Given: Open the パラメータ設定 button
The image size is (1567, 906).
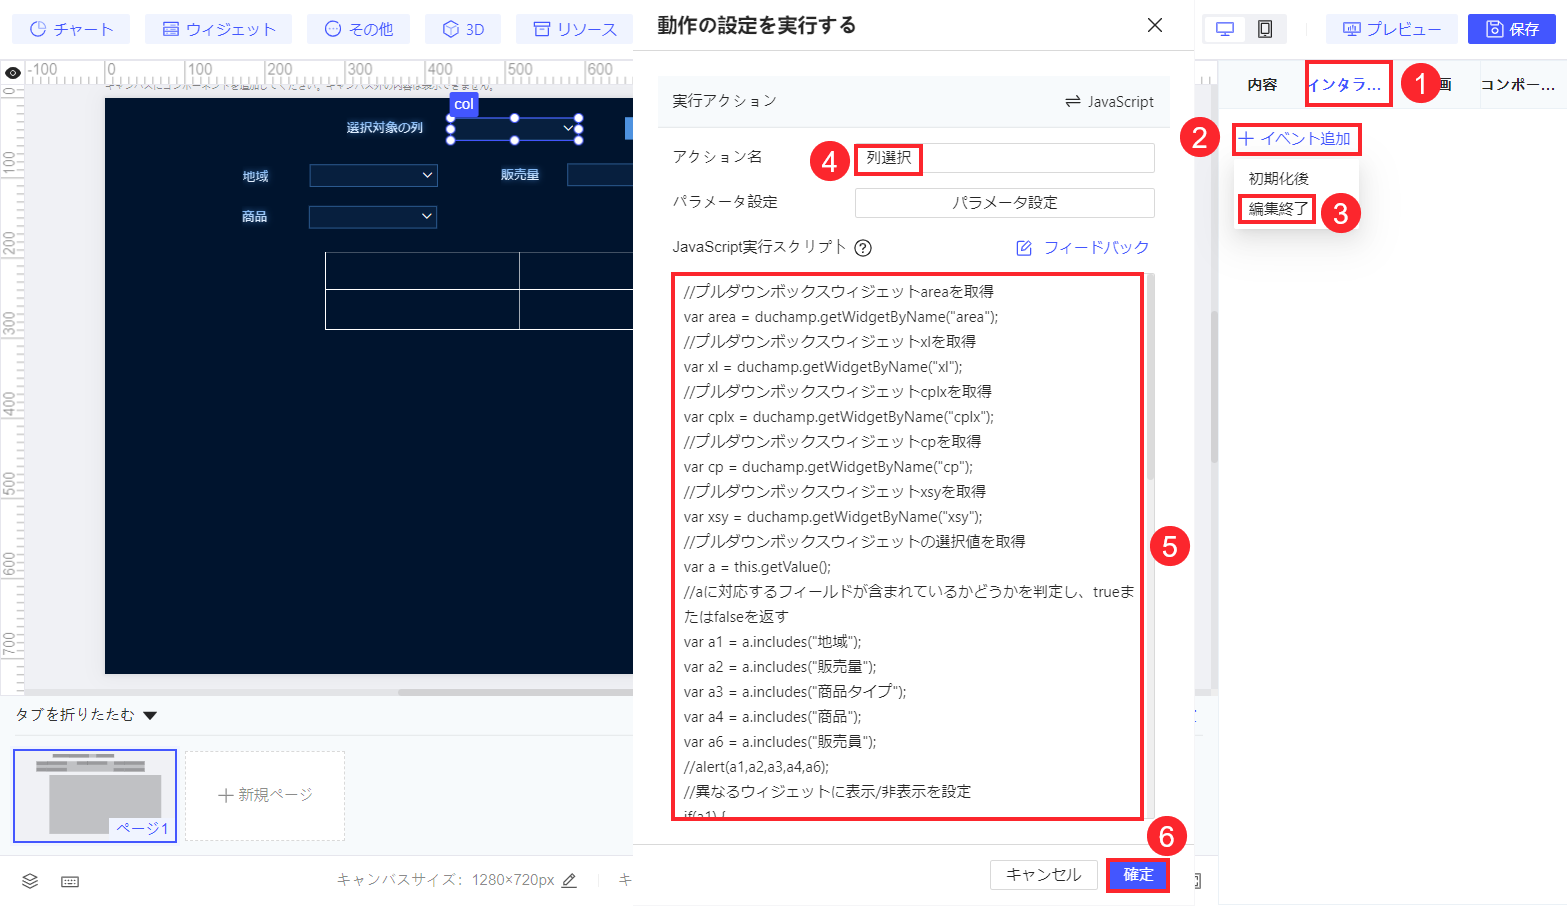Looking at the screenshot, I should [x=1004, y=202].
